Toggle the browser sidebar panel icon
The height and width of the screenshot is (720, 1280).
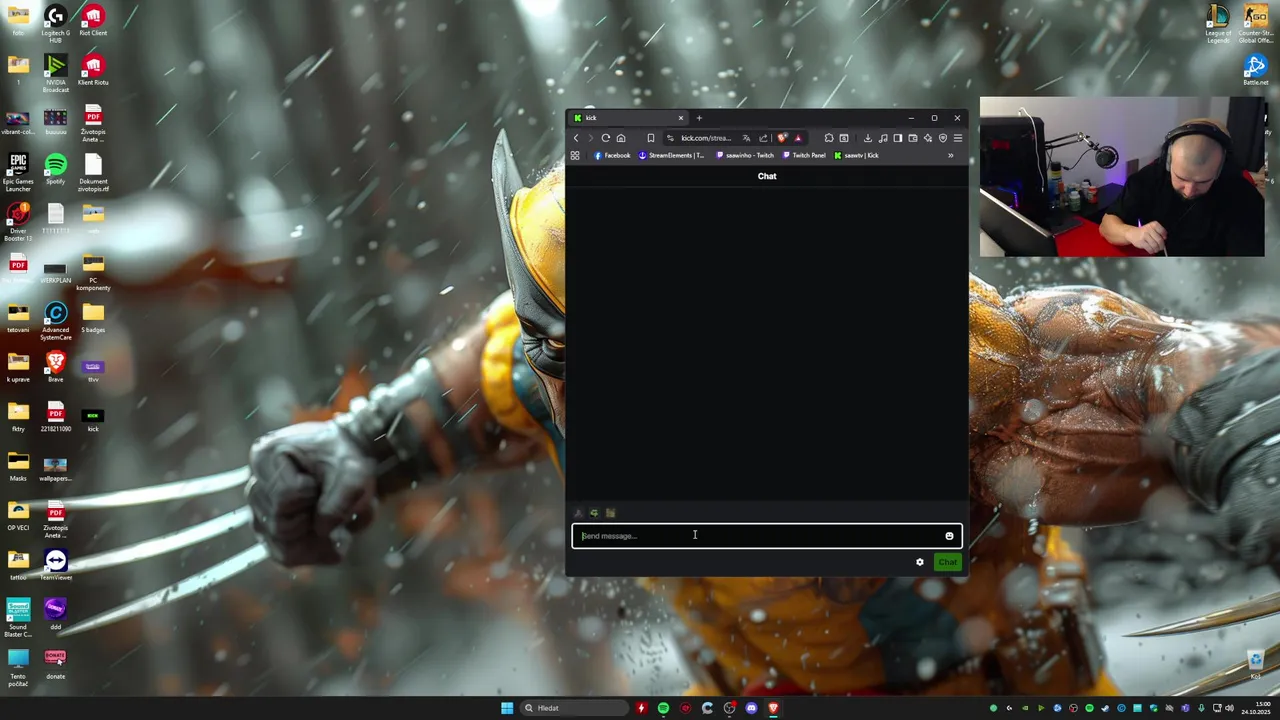pos(898,138)
